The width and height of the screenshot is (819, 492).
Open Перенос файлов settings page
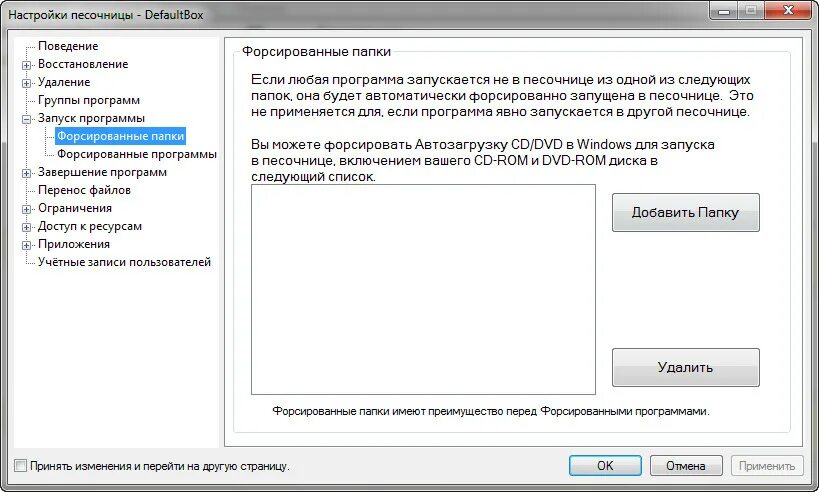coord(84,190)
